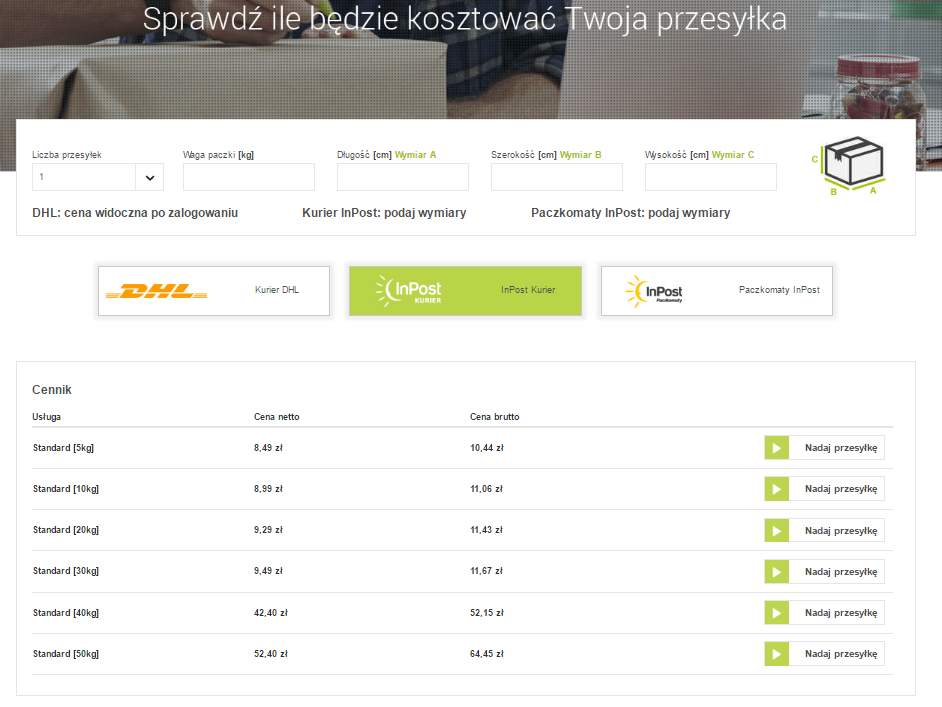Image resolution: width=942 pixels, height=707 pixels.
Task: Click the DHL logo
Action: tap(156, 291)
